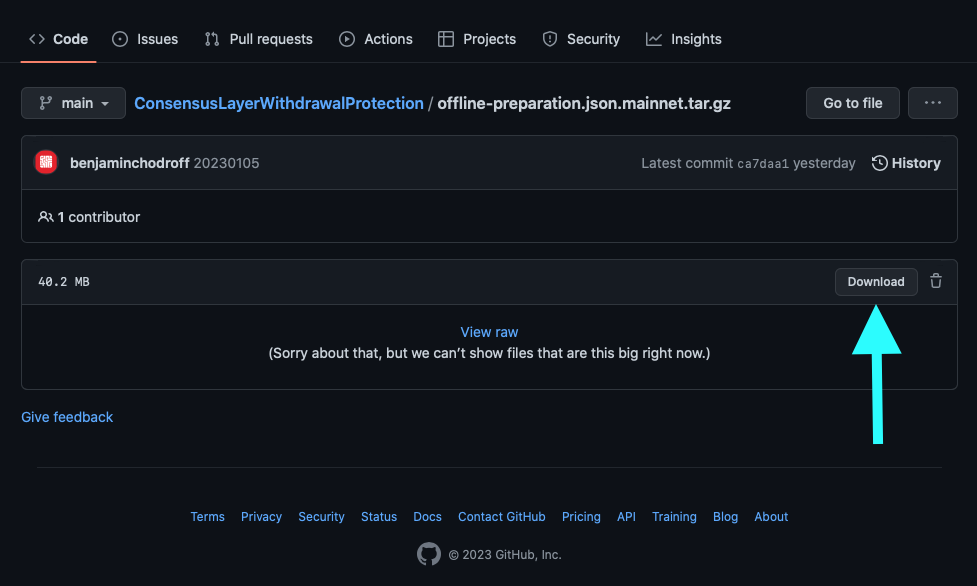
Task: Click the View raw link
Action: (x=489, y=332)
